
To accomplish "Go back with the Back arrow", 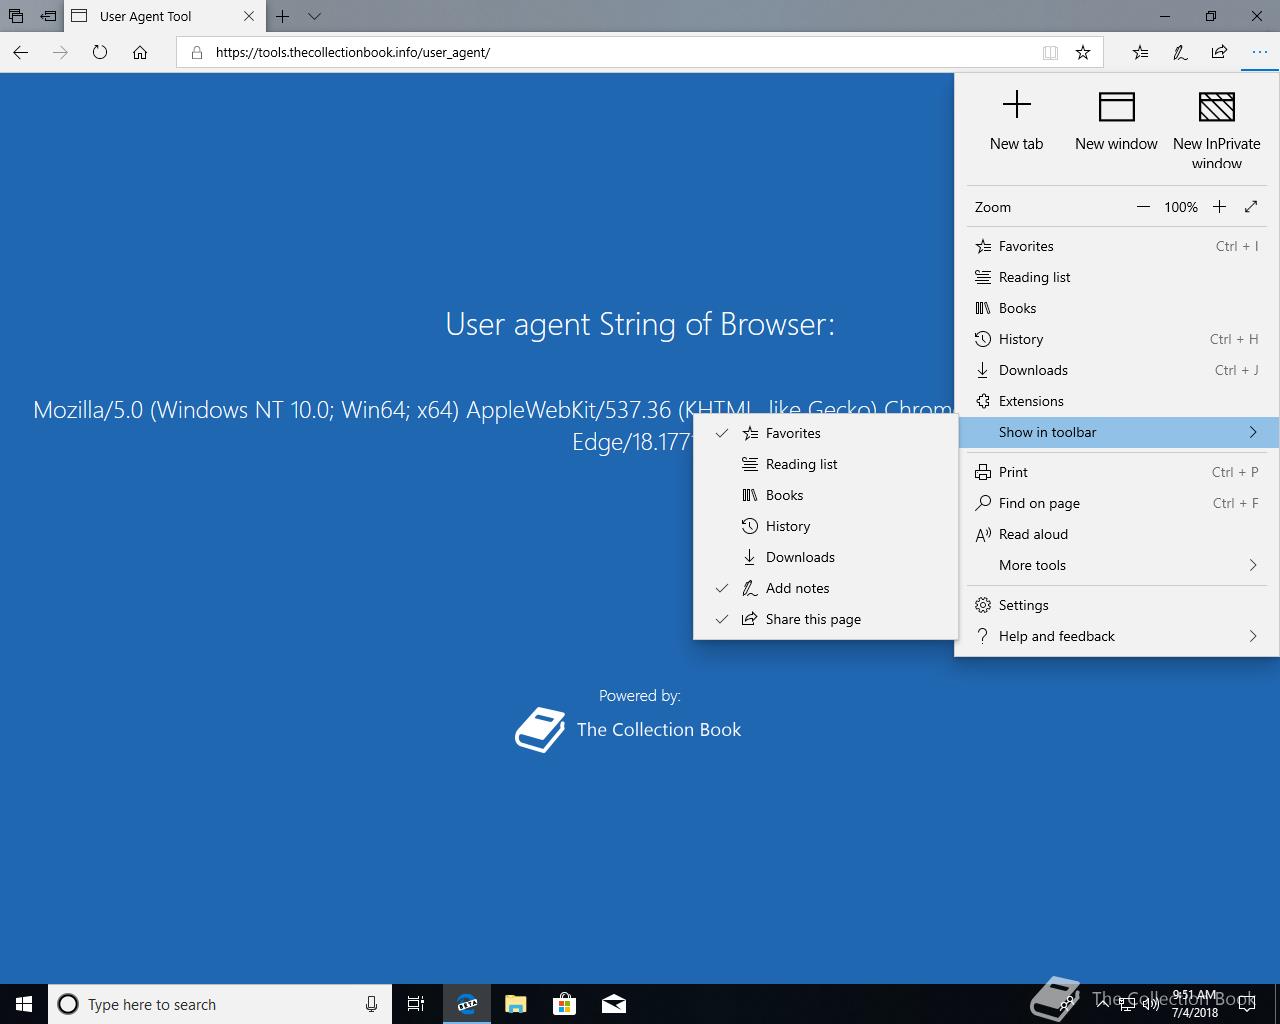I will (21, 52).
